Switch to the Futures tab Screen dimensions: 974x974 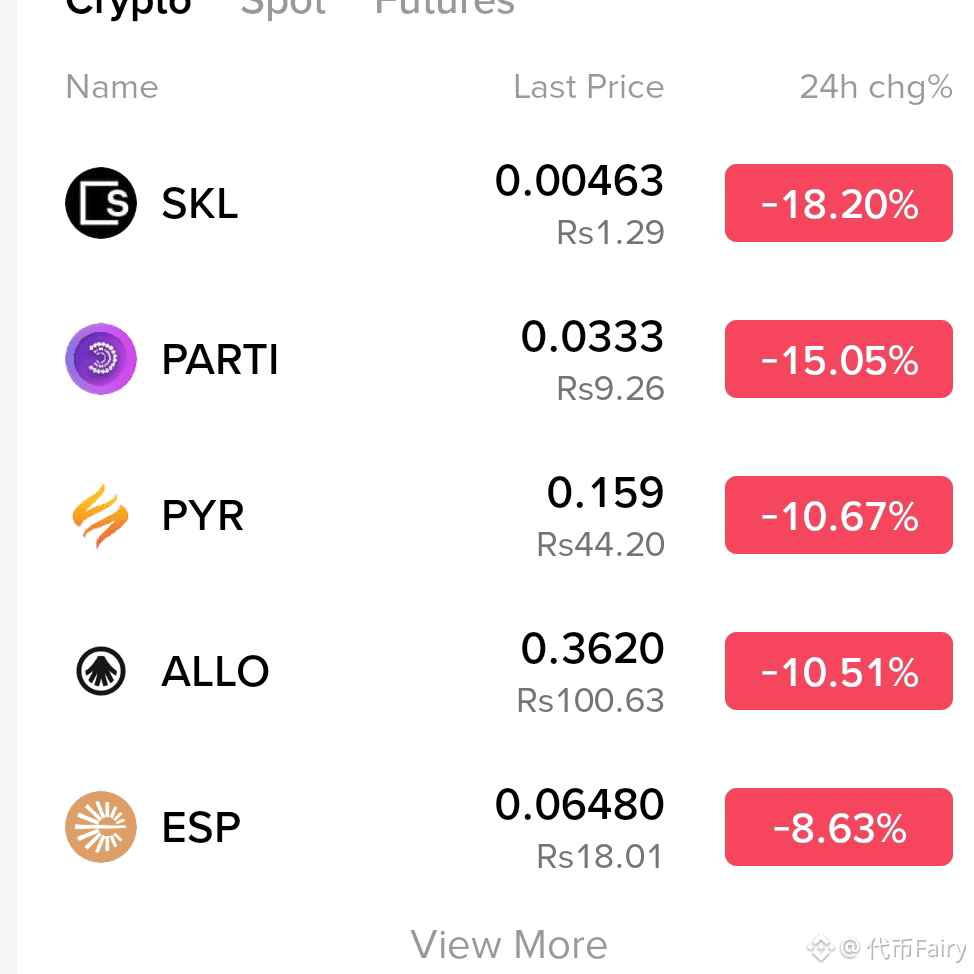[x=445, y=7]
